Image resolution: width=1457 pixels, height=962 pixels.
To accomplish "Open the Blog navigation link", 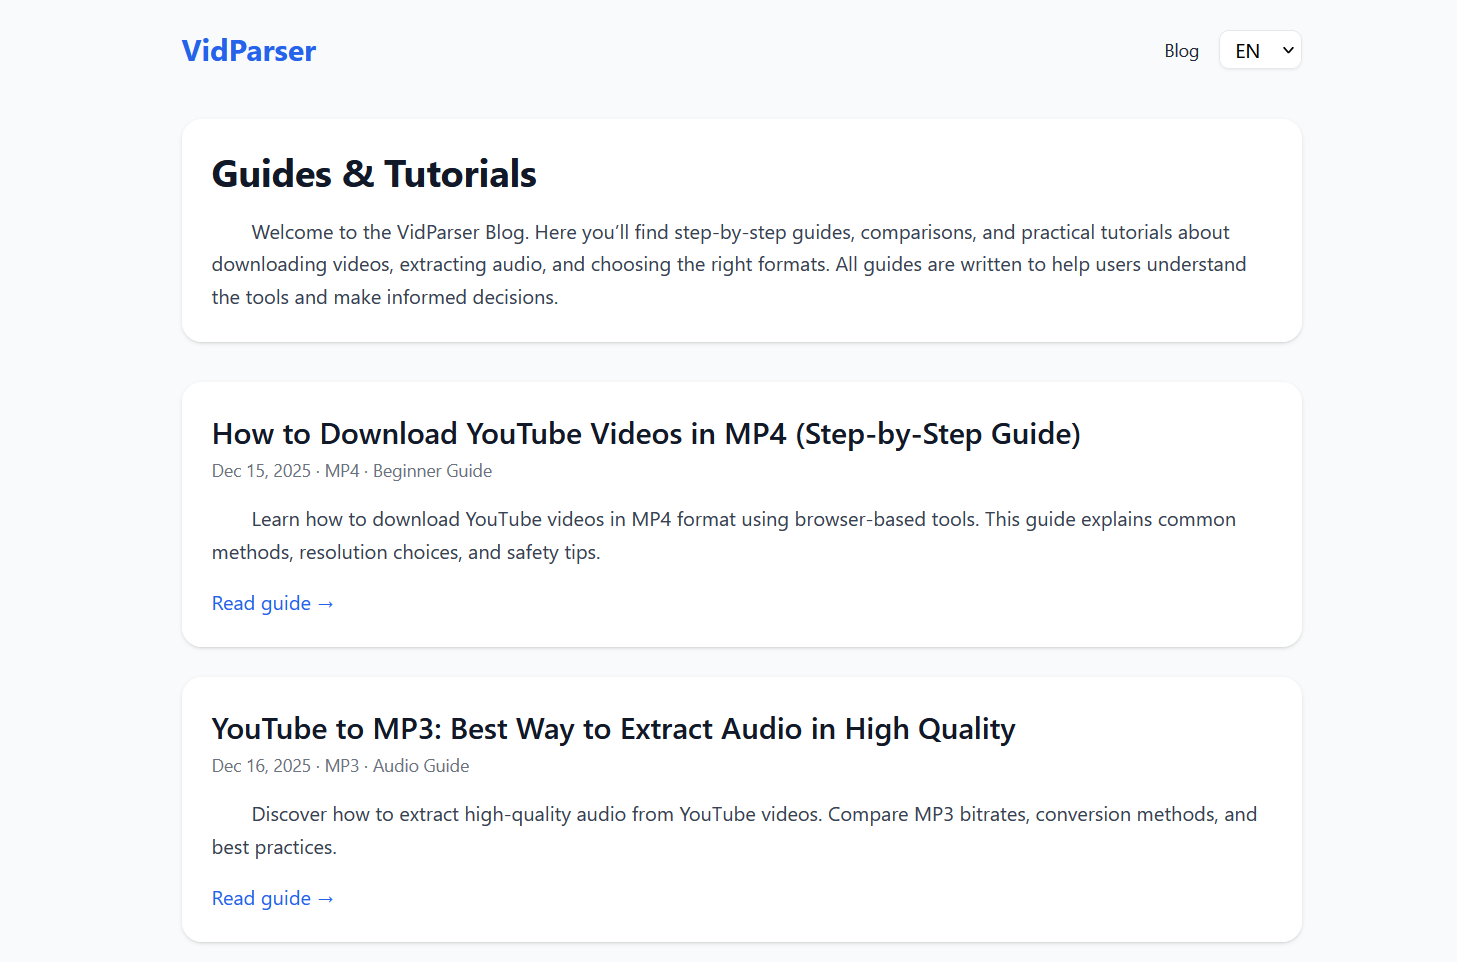I will [x=1181, y=50].
